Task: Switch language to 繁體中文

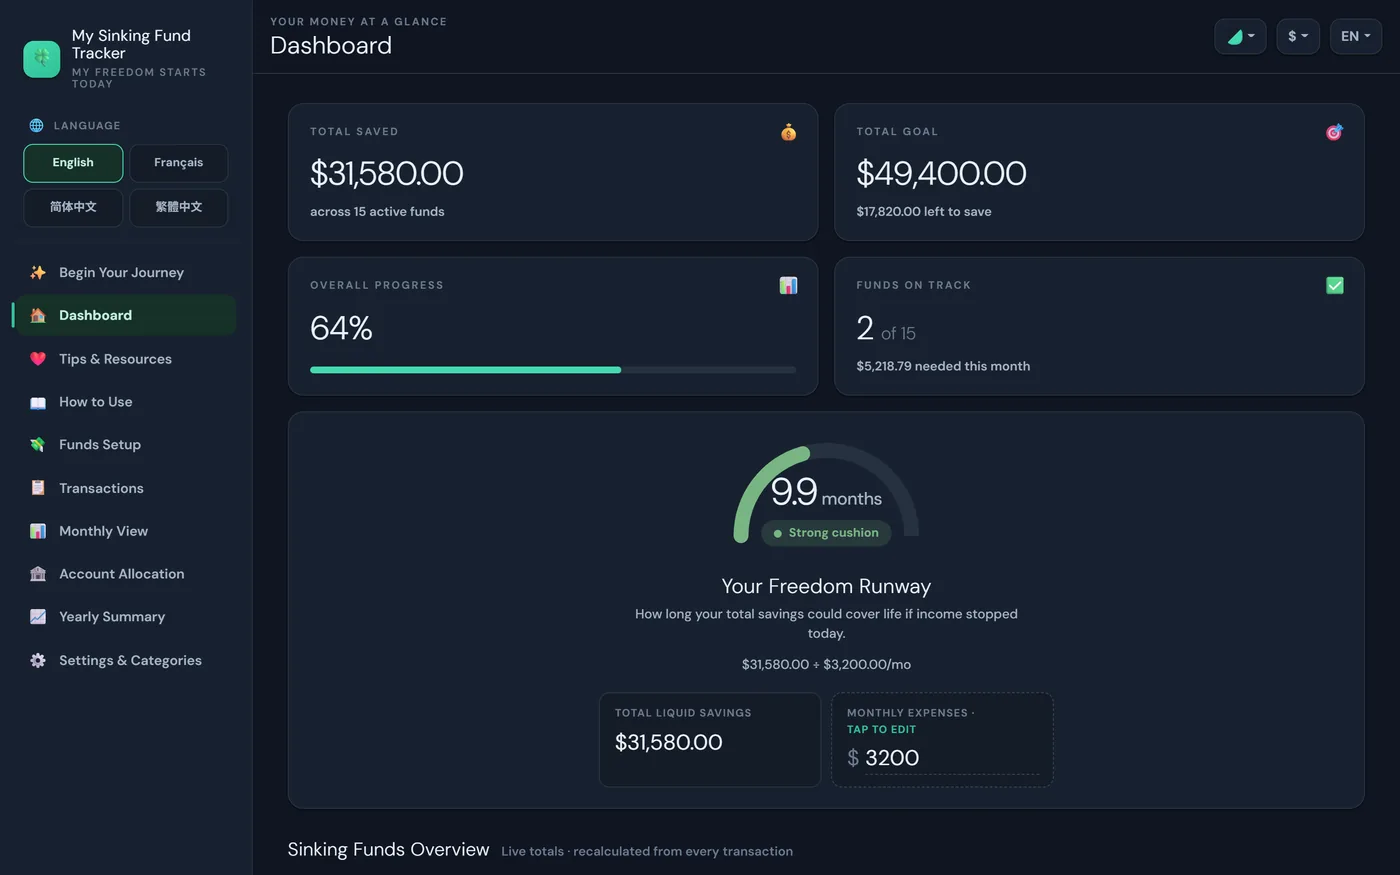Action: 179,208
